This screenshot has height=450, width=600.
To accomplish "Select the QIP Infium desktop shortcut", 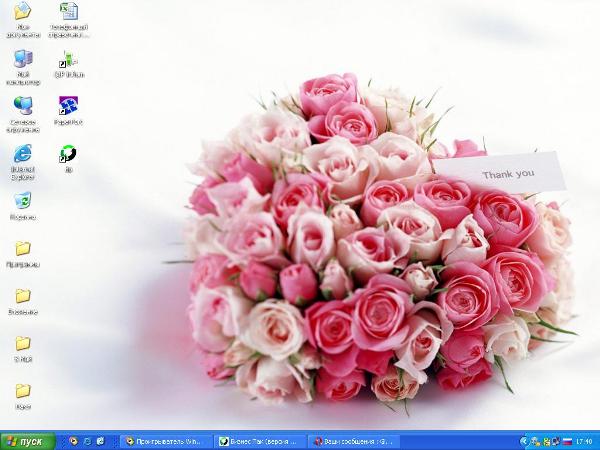I will click(x=68, y=59).
